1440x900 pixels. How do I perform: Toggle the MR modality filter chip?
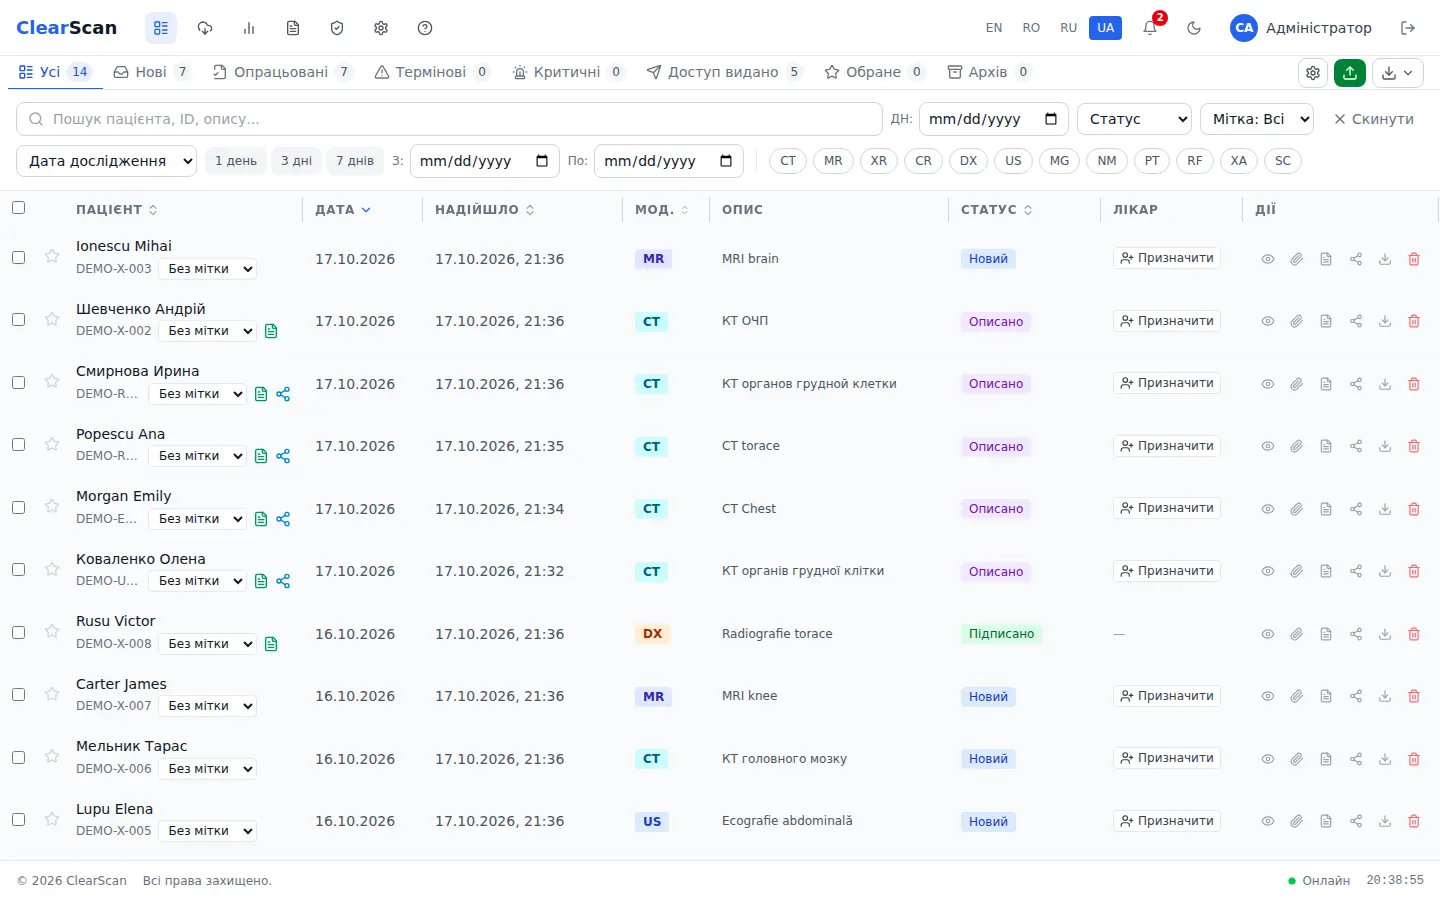tap(833, 161)
